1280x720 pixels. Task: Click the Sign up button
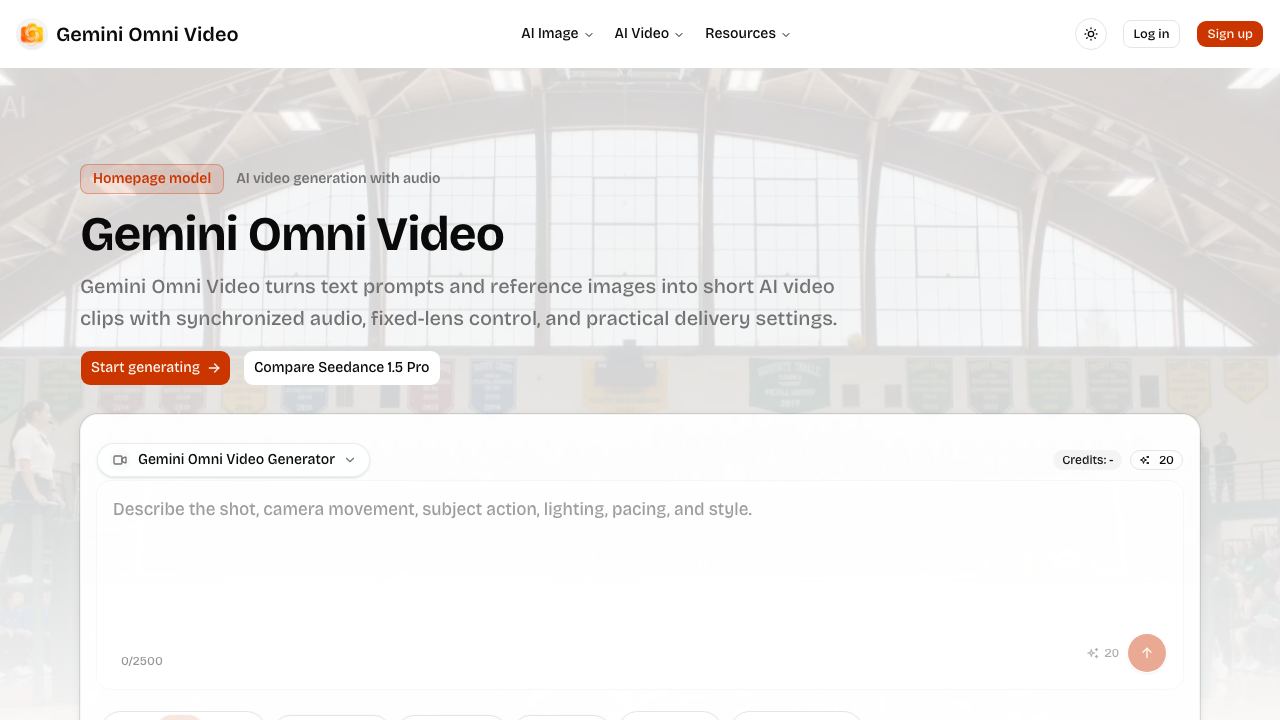coord(1230,34)
